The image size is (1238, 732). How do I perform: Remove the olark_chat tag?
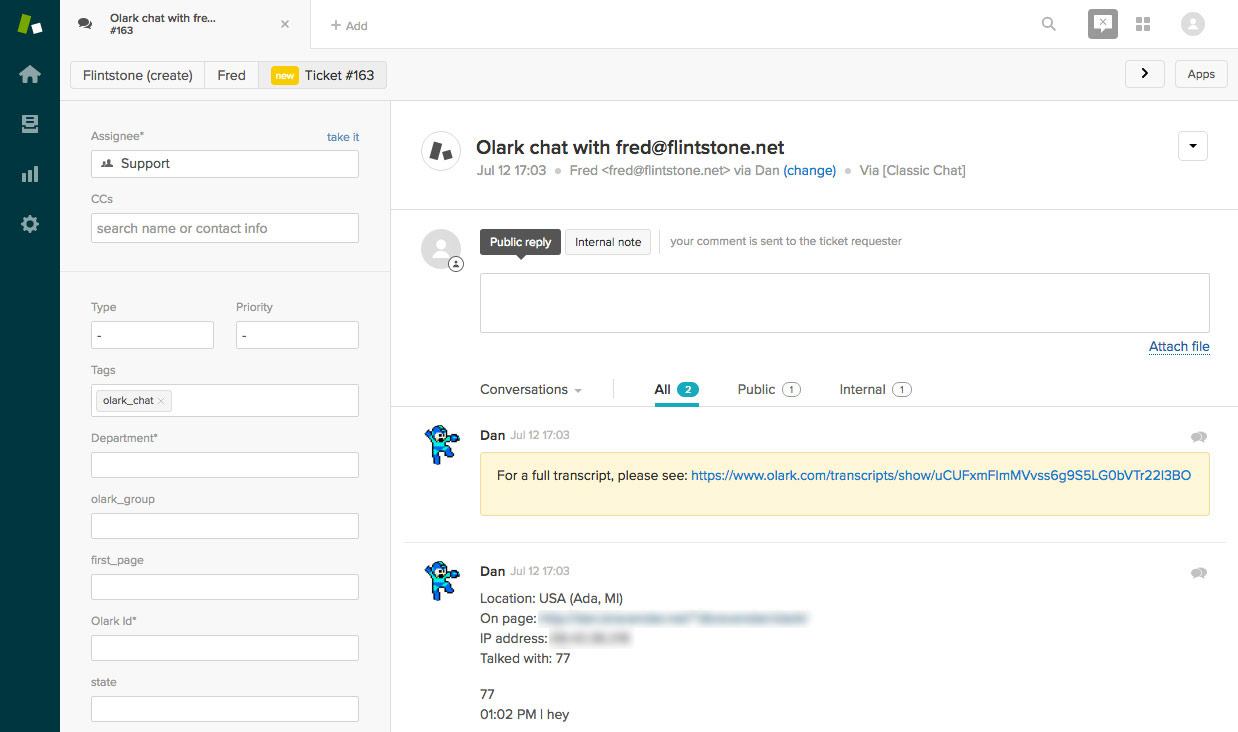[161, 401]
